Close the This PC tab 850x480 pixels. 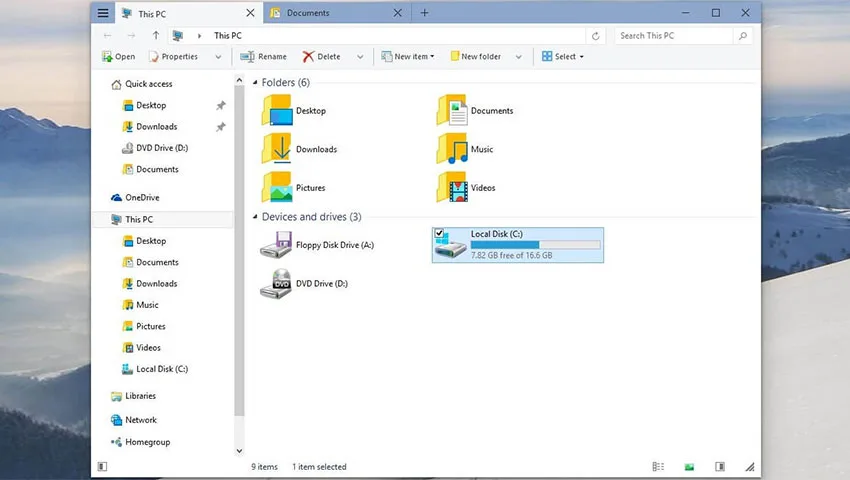250,13
